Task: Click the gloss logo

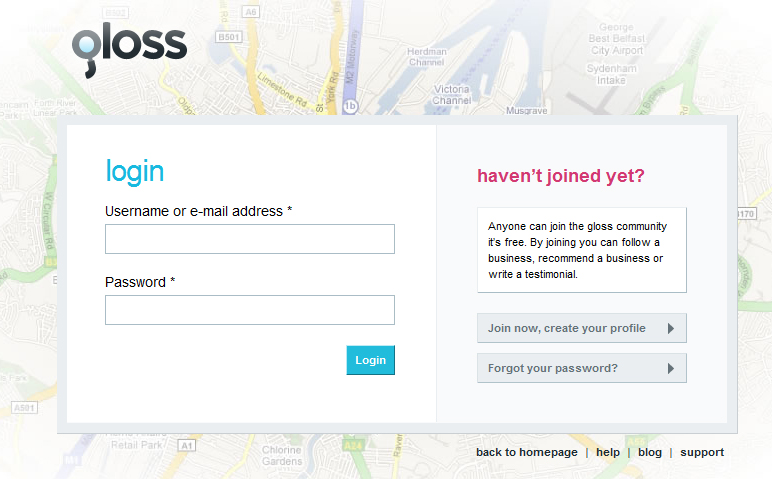Action: [x=129, y=50]
